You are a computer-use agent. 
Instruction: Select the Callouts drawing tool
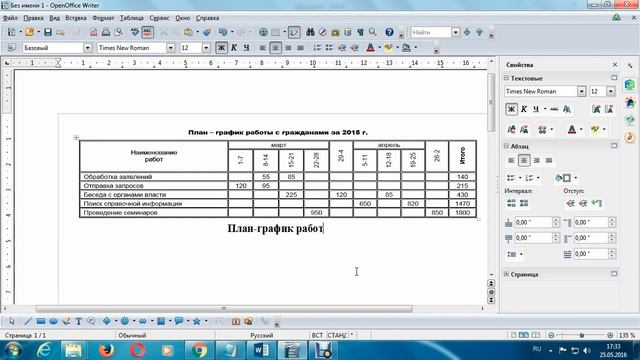(x=179, y=321)
